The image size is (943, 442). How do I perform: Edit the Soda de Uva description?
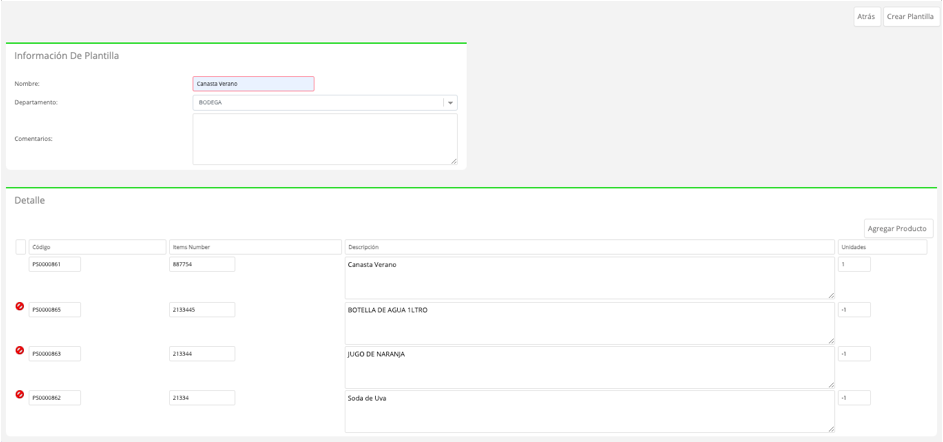590,411
